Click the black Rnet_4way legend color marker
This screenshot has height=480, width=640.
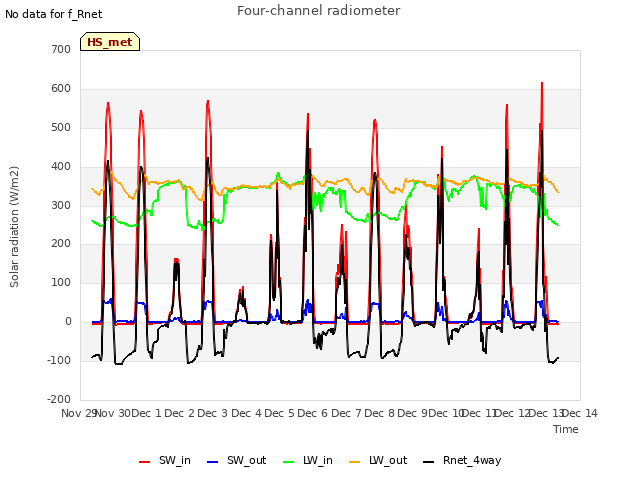pos(429,462)
